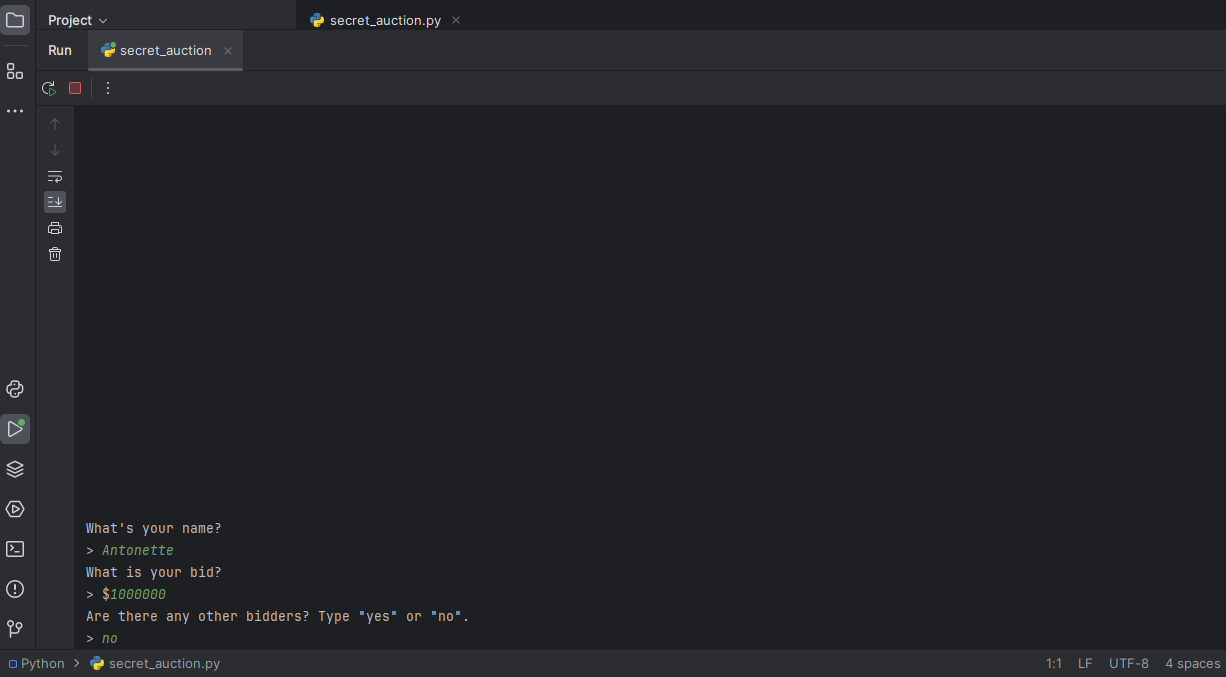Image resolution: width=1226 pixels, height=677 pixels.
Task: Close the secret_auction run tab
Action: point(228,51)
